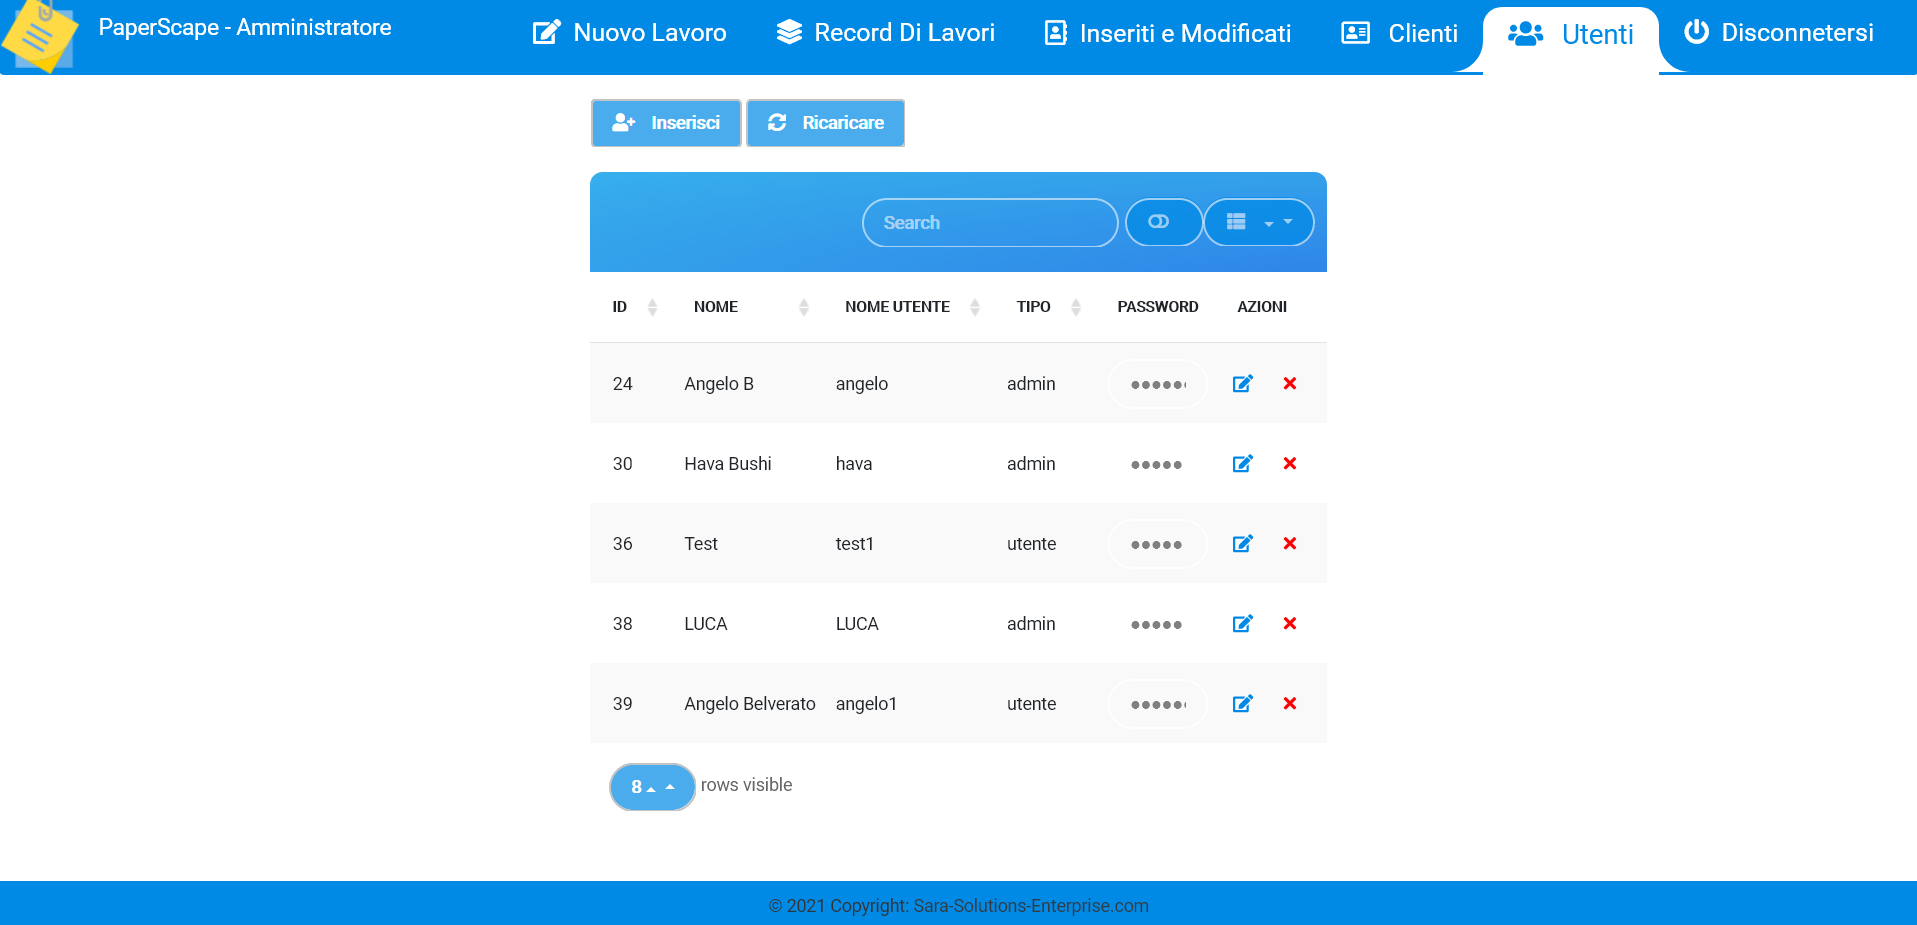1917x925 pixels.
Task: Remove user Angelo B using red X
Action: (1289, 384)
